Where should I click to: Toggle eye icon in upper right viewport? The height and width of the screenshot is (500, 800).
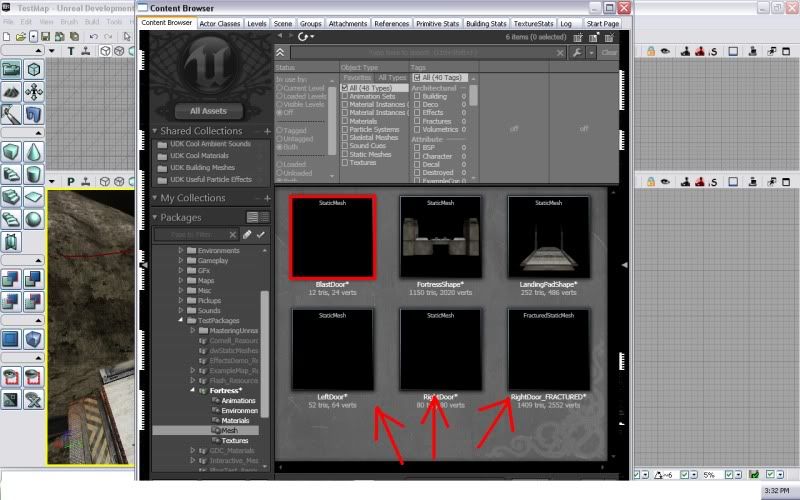click(x=665, y=51)
